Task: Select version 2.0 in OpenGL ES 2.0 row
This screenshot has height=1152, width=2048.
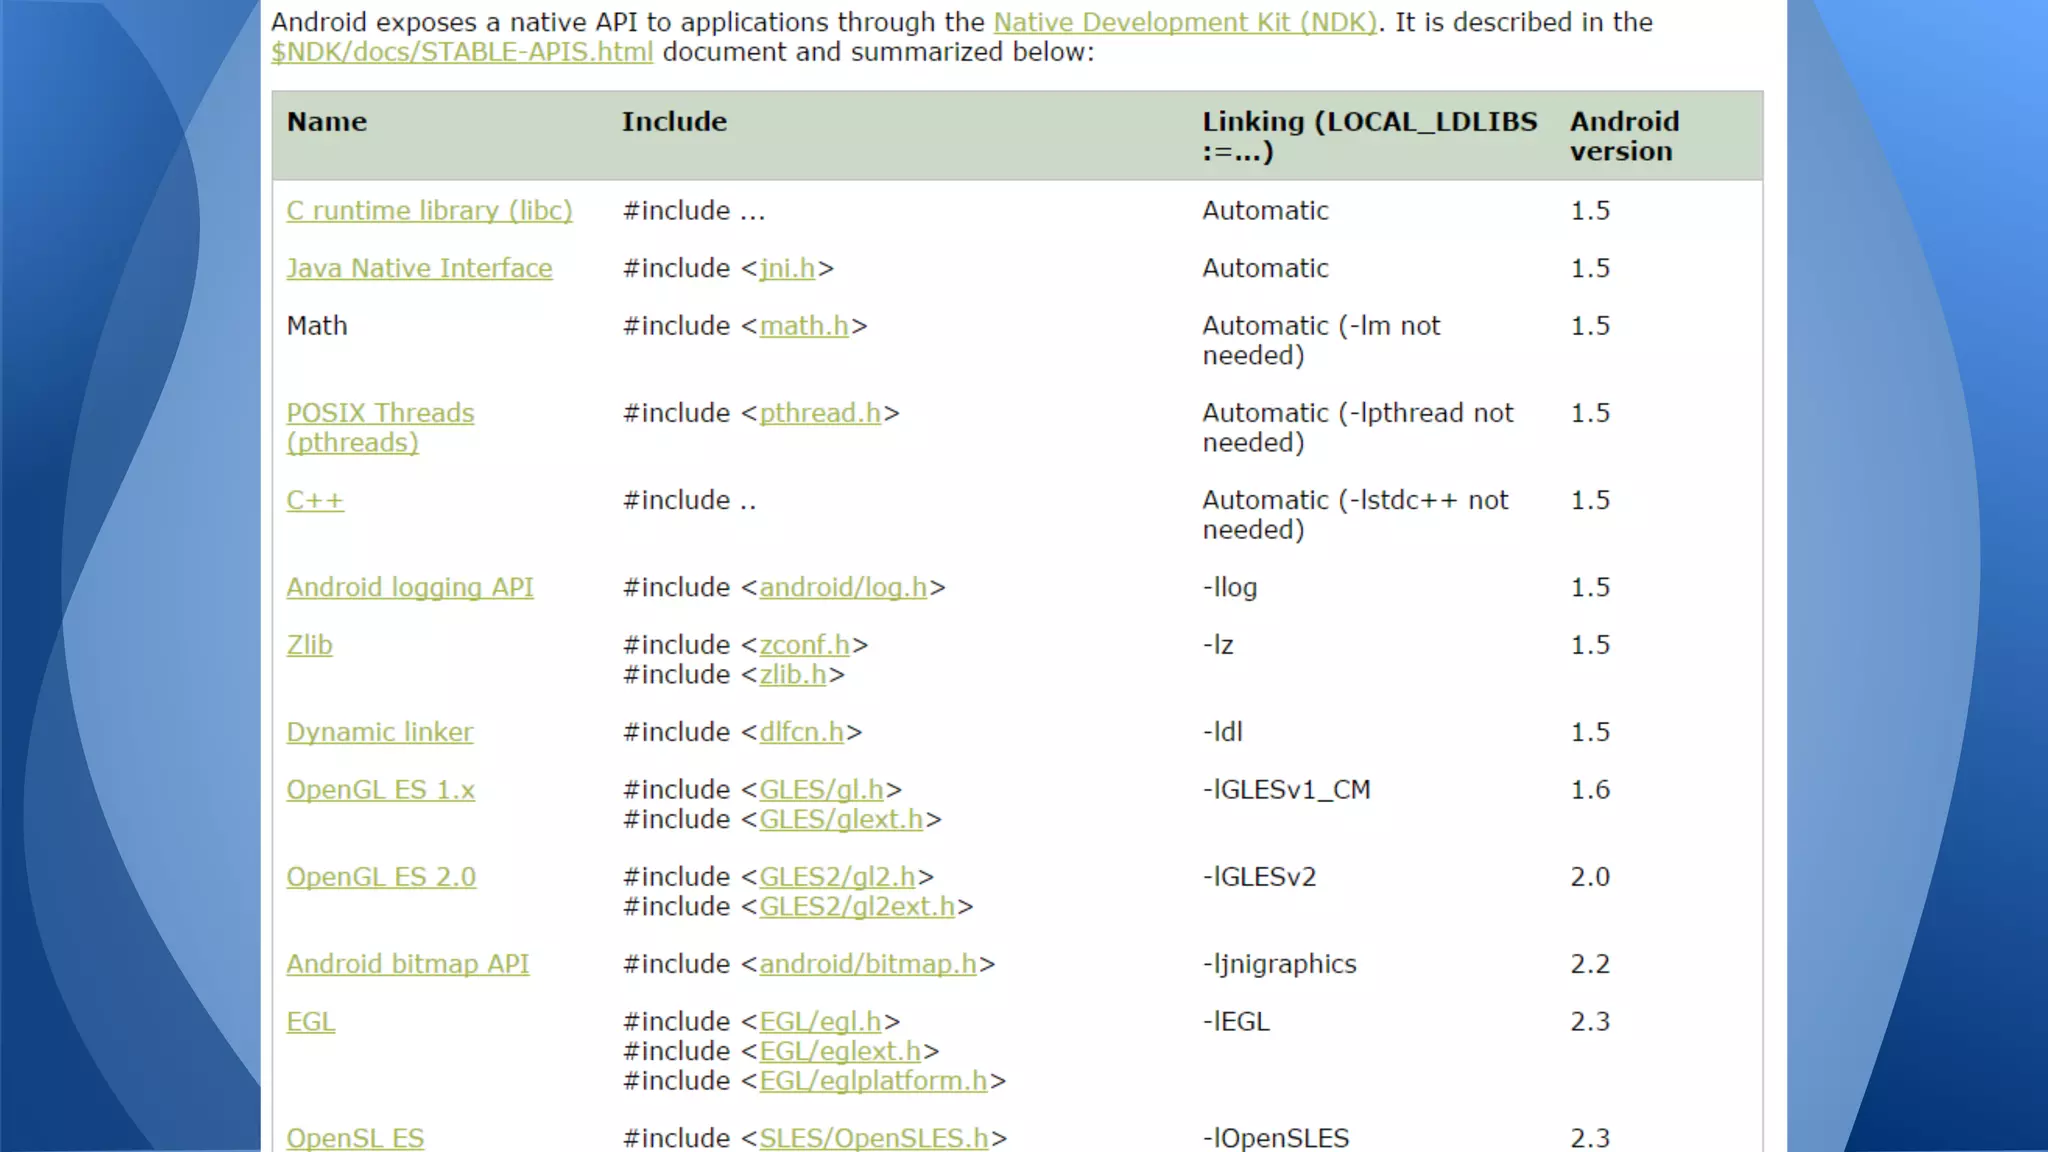Action: [1590, 877]
